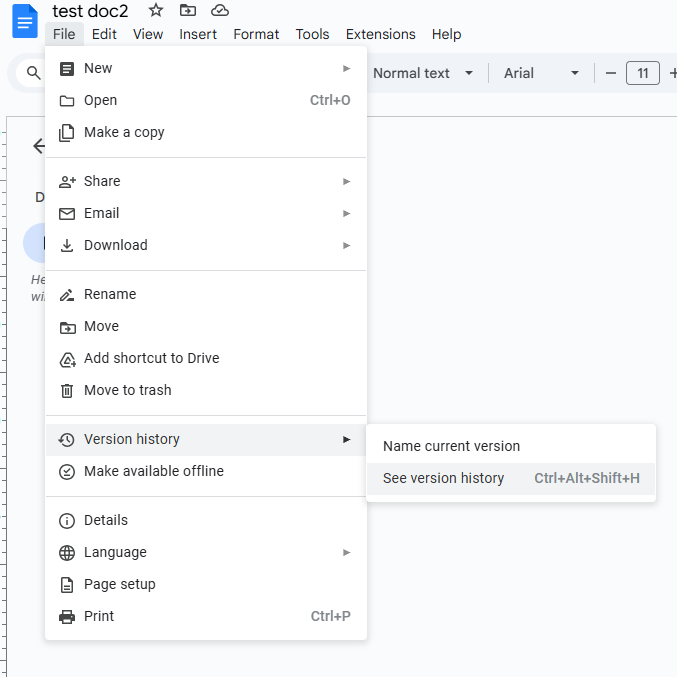Open Page setup from File menu
677x677 pixels.
[x=119, y=584]
